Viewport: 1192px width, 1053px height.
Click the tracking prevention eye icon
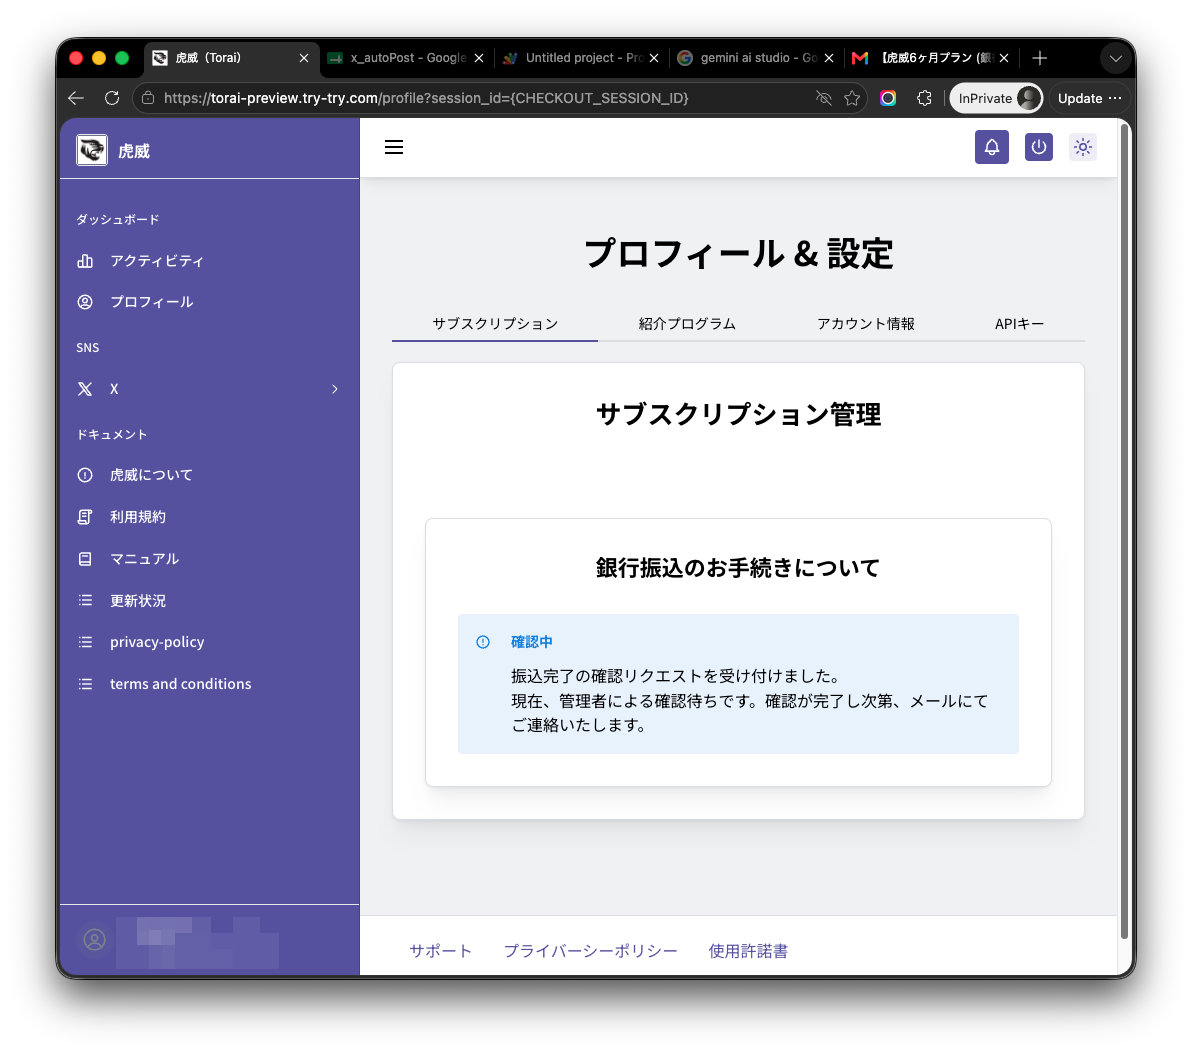[x=823, y=98]
